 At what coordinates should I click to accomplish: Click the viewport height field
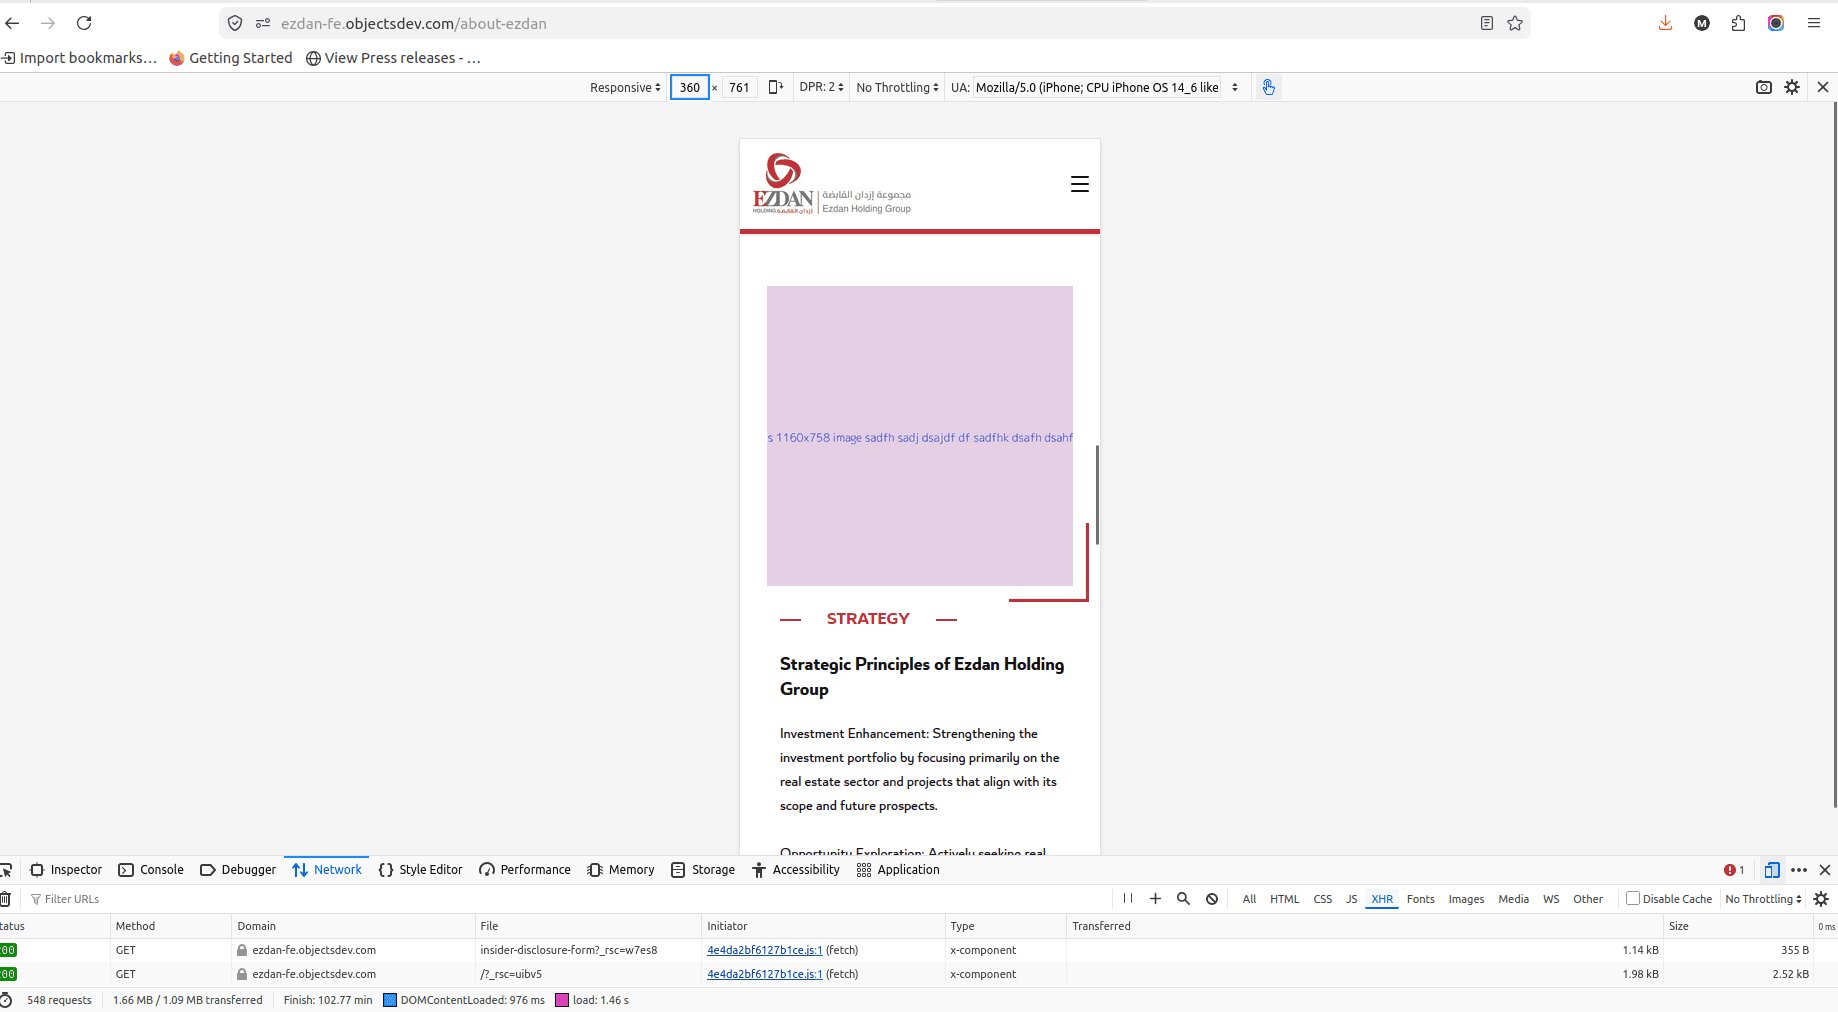(x=739, y=87)
